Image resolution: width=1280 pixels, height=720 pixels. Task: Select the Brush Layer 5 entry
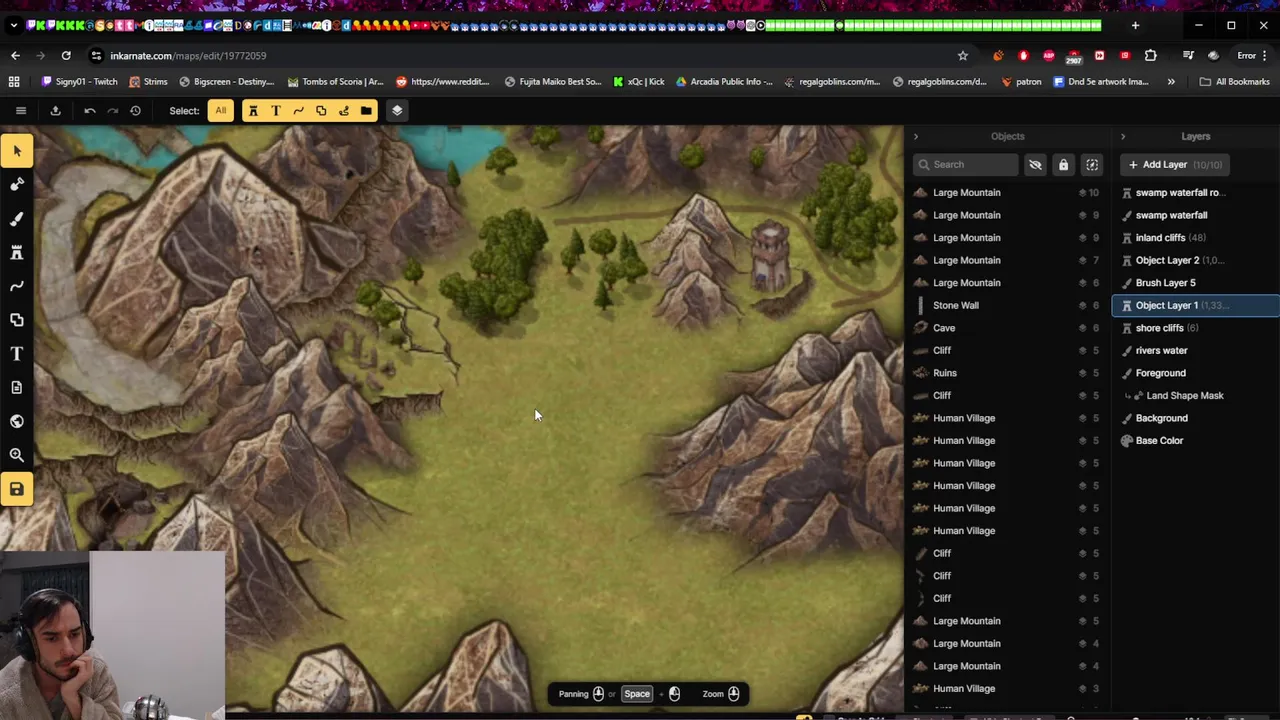[x=1195, y=283]
